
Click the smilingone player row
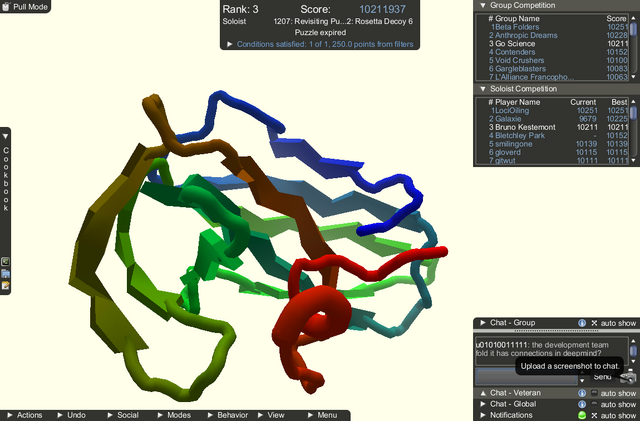click(558, 144)
